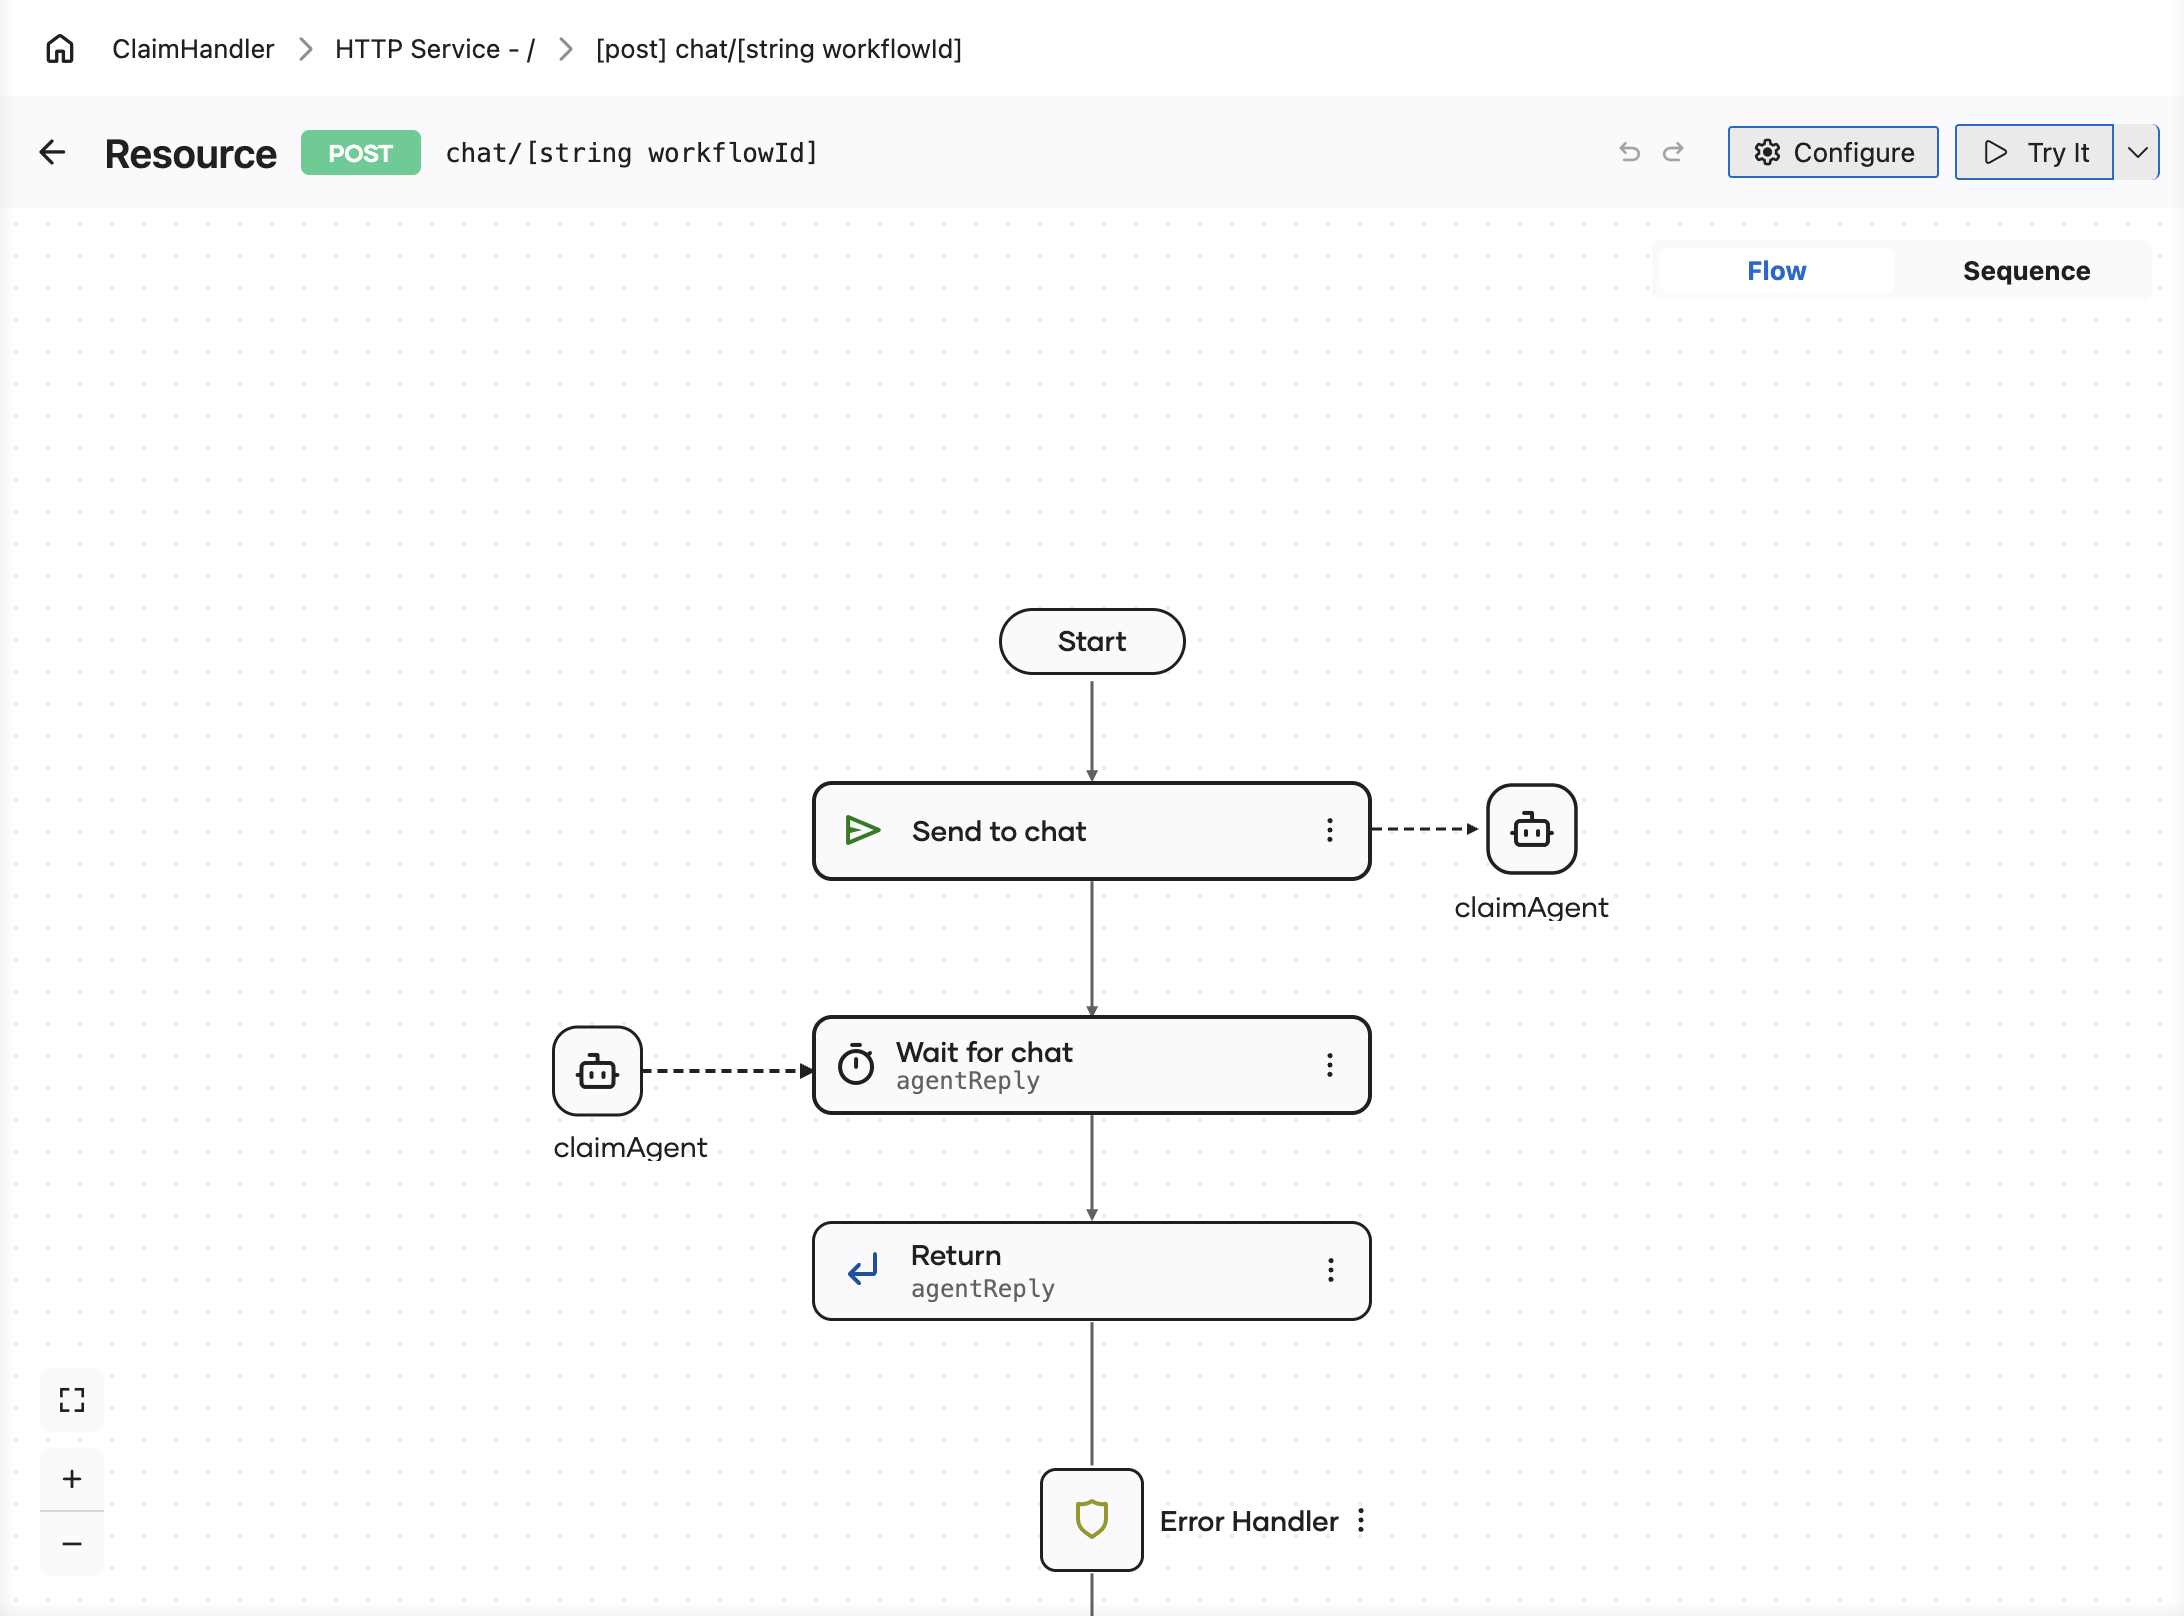Expand the Try It dropdown arrow
Screen dimensions: 2184x1616
click(2137, 152)
